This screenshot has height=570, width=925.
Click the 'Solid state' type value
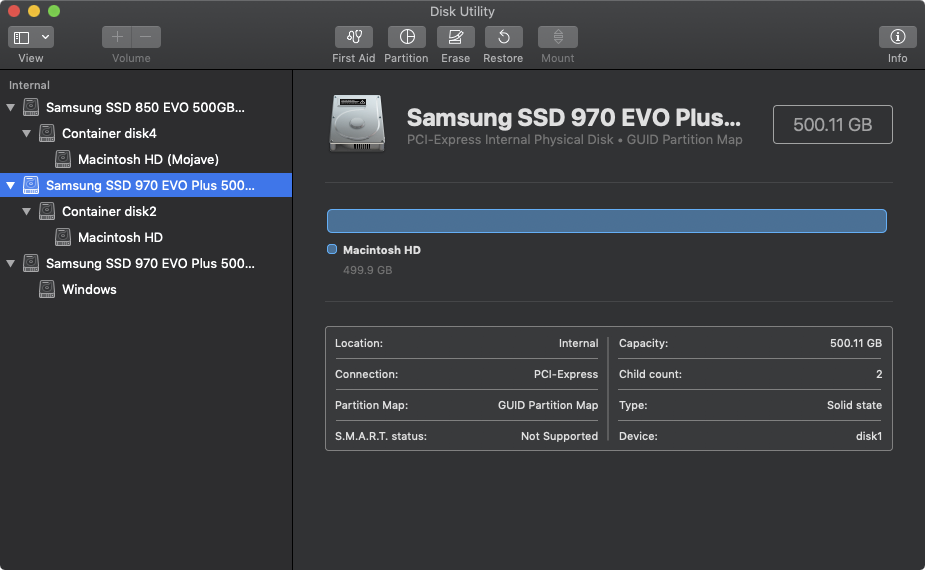click(854, 405)
